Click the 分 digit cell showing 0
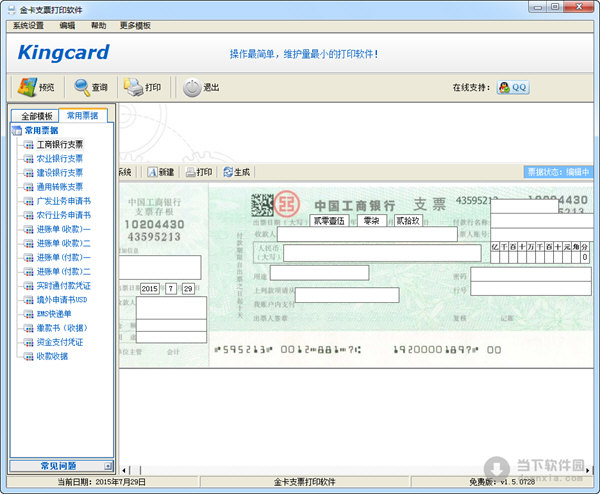The width and height of the screenshot is (600, 494). click(x=584, y=258)
